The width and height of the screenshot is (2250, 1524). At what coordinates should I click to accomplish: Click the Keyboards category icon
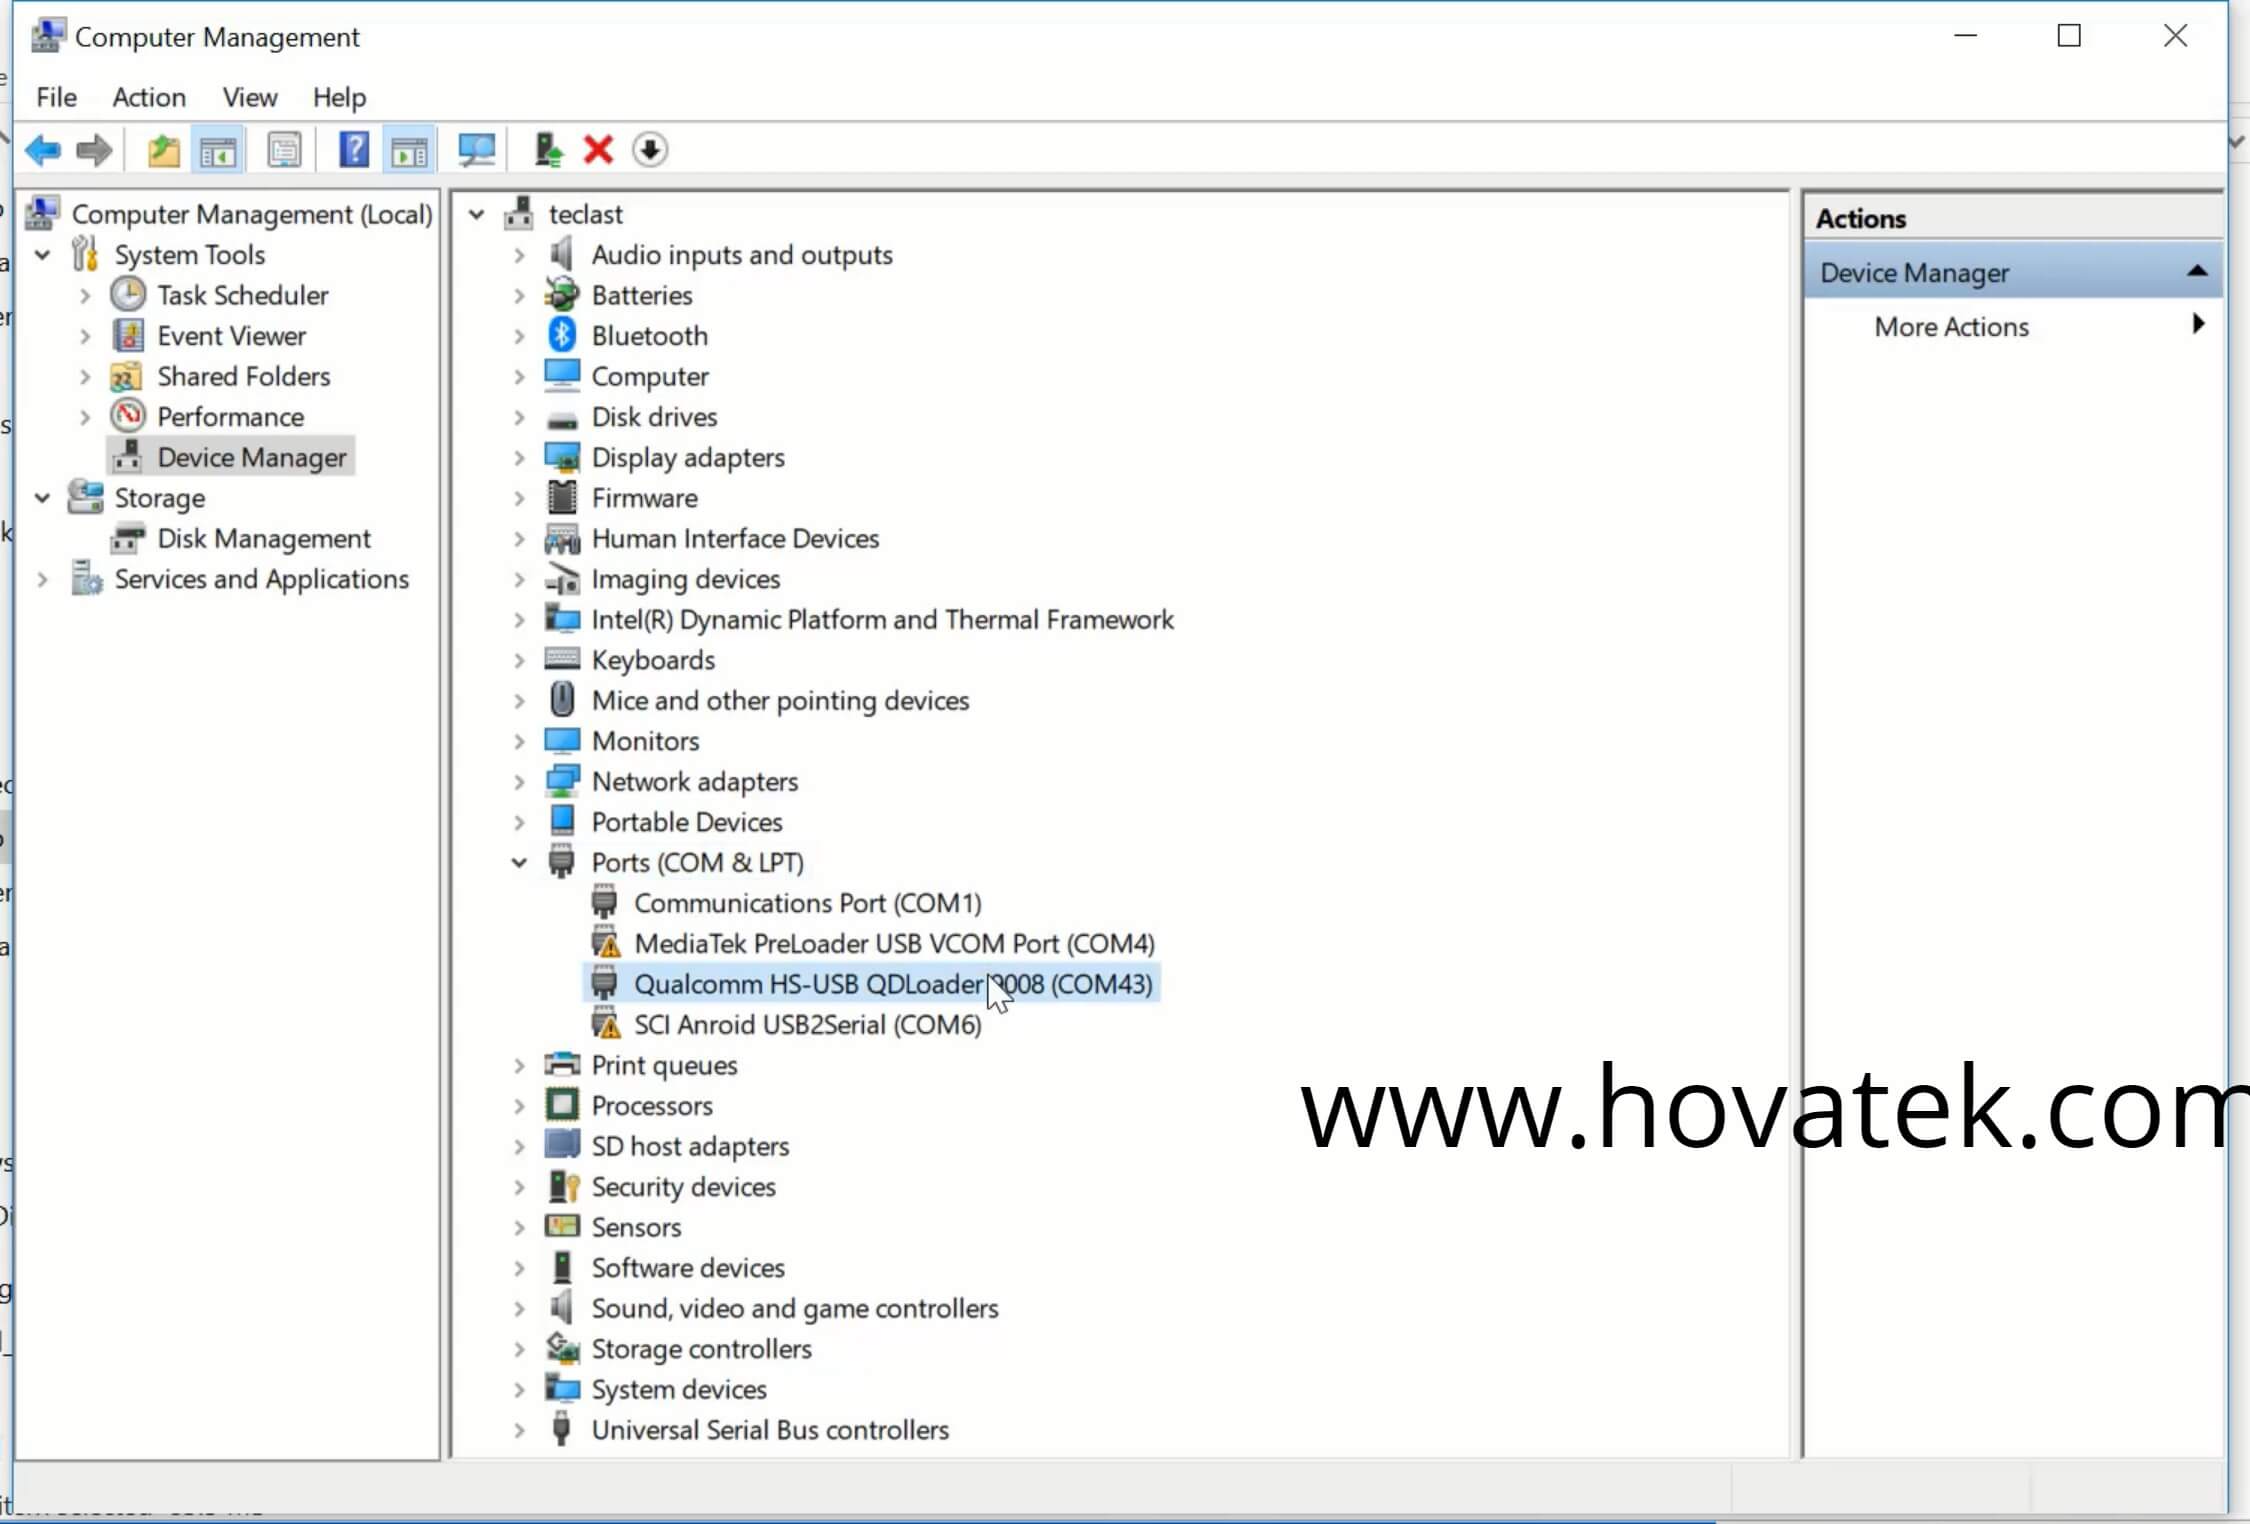(x=562, y=659)
